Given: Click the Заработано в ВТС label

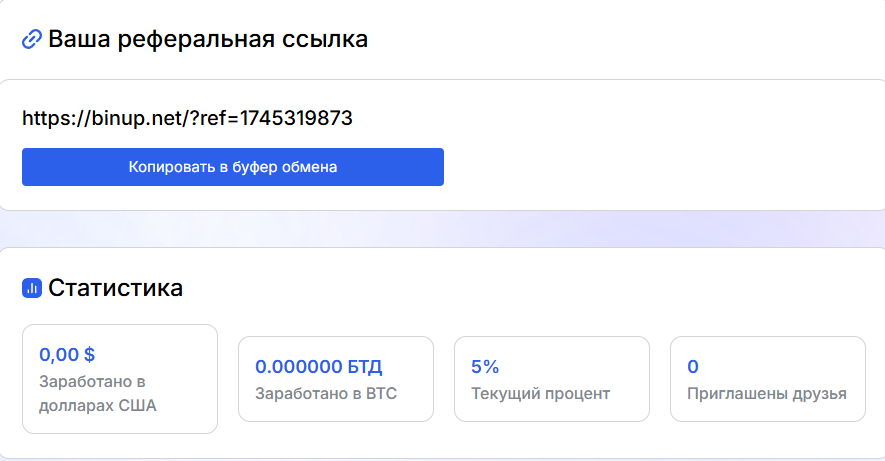Looking at the screenshot, I should [x=326, y=393].
